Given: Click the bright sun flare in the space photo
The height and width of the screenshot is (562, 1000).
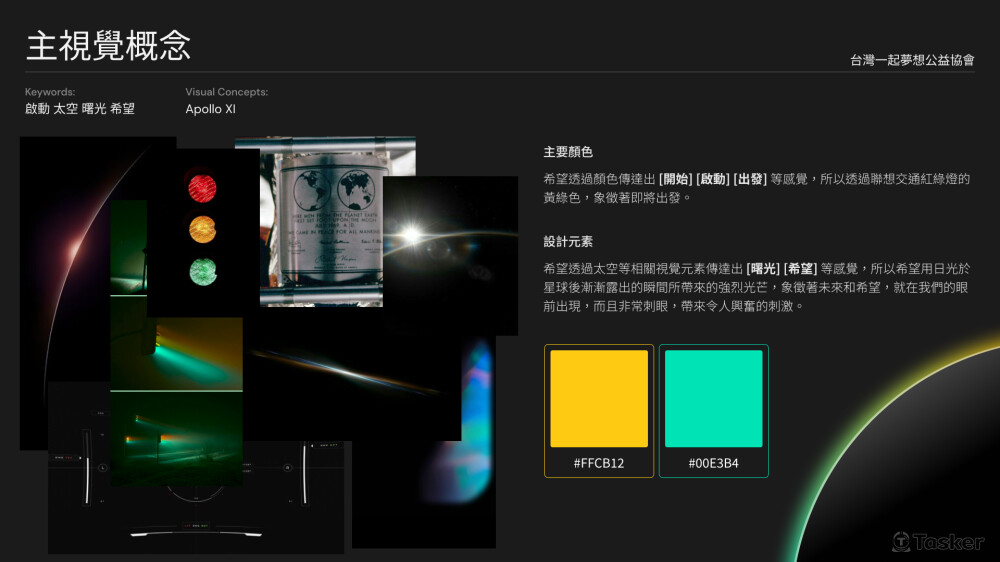Looking at the screenshot, I should 411,236.
